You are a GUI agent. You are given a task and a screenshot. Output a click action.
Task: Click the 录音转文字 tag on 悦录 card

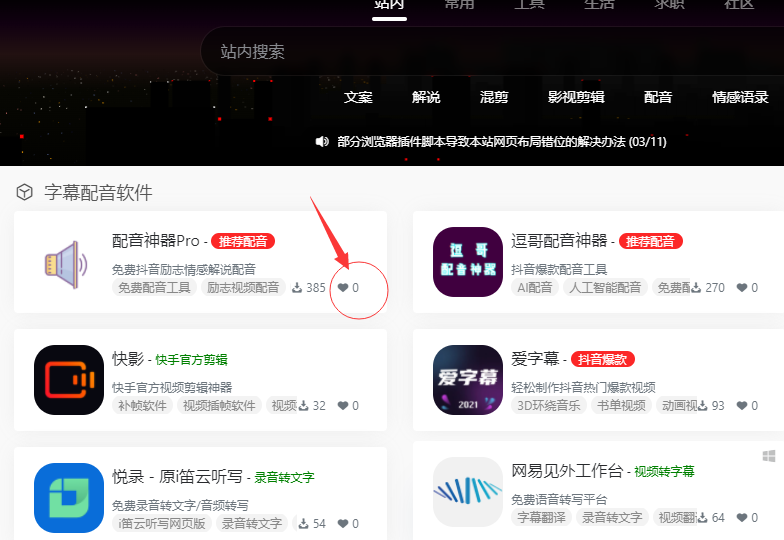pos(252,524)
